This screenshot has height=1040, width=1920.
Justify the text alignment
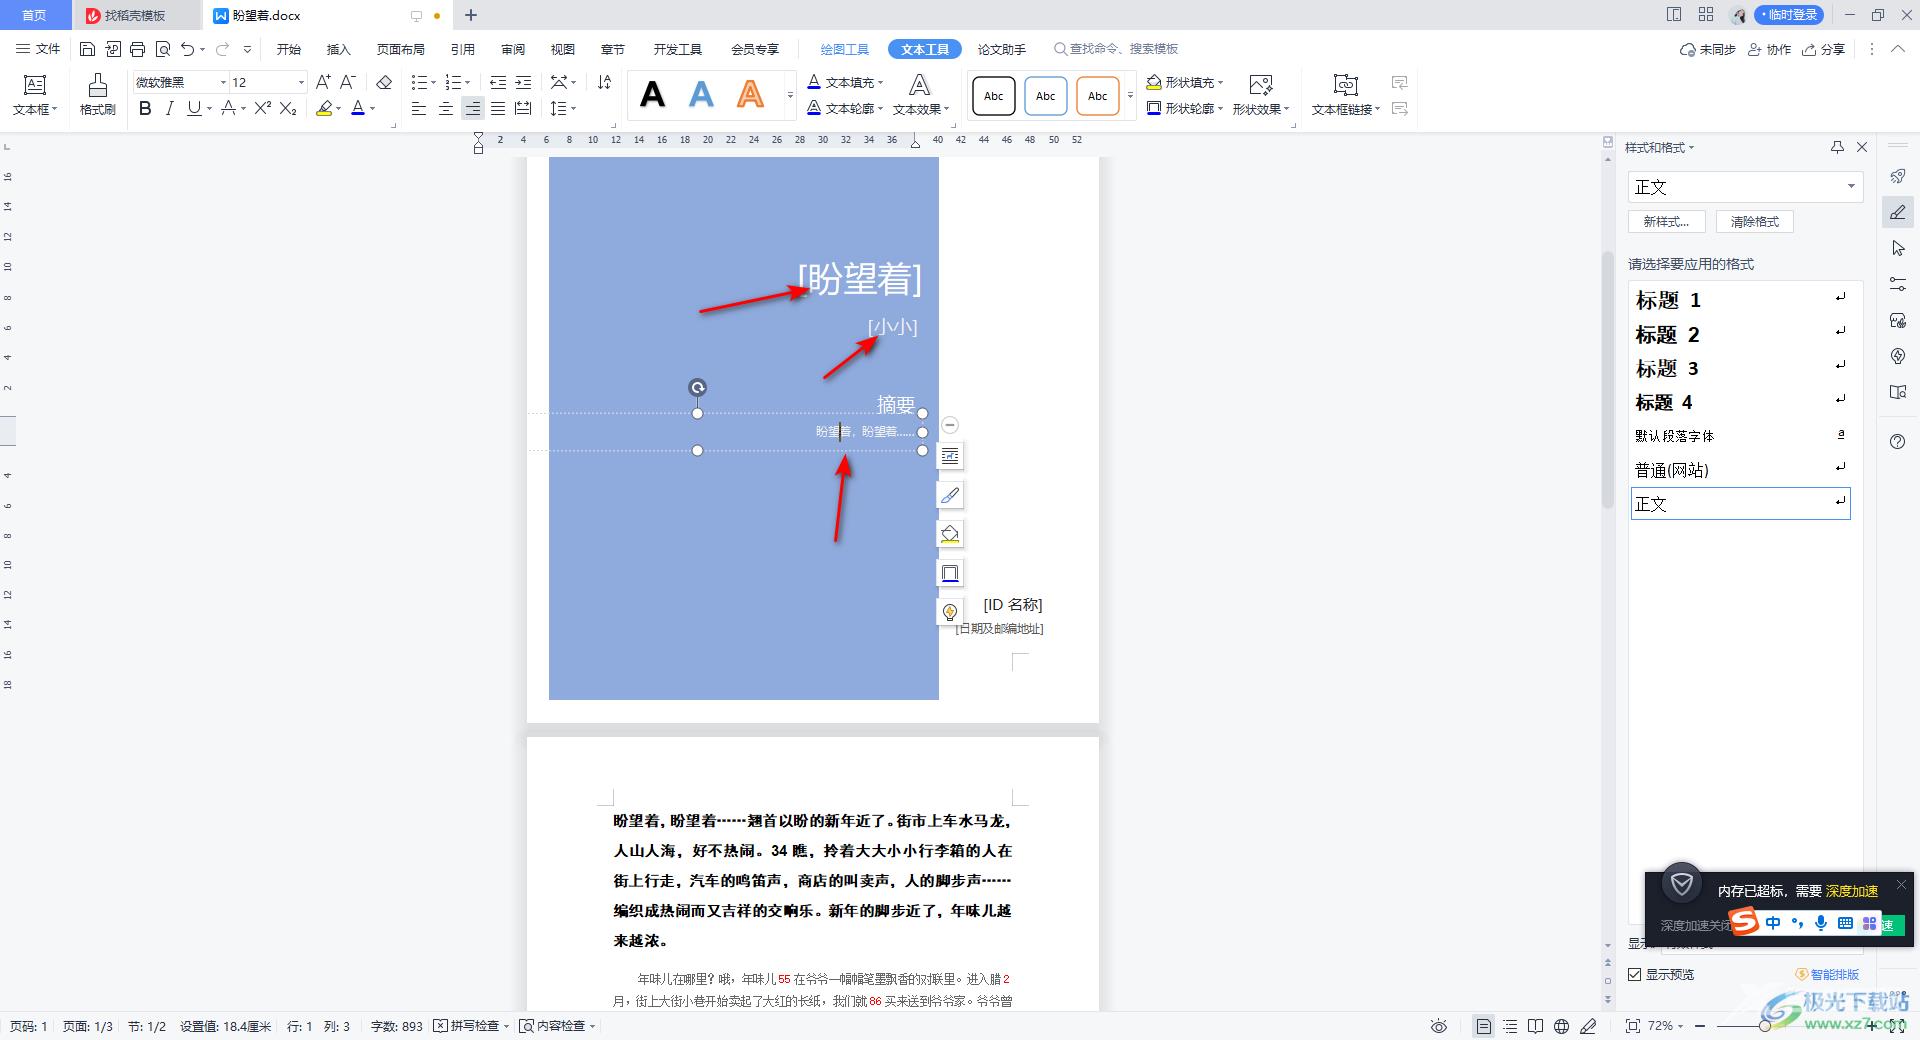(x=497, y=108)
